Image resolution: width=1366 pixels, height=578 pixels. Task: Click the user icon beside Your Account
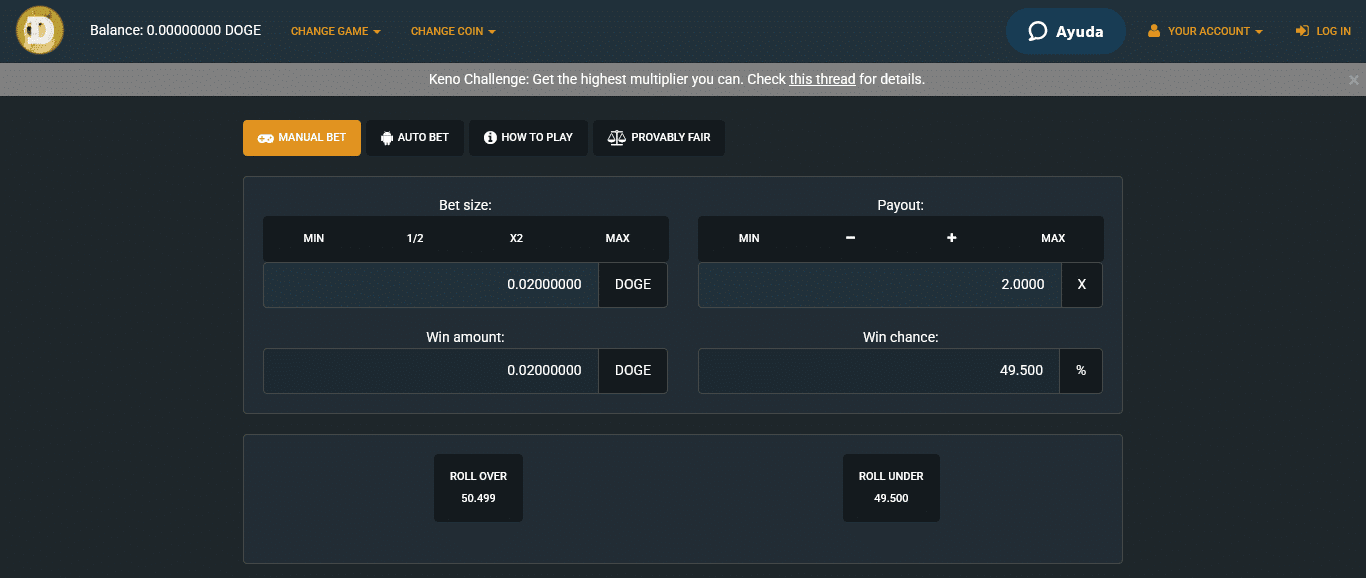pyautogui.click(x=1156, y=30)
